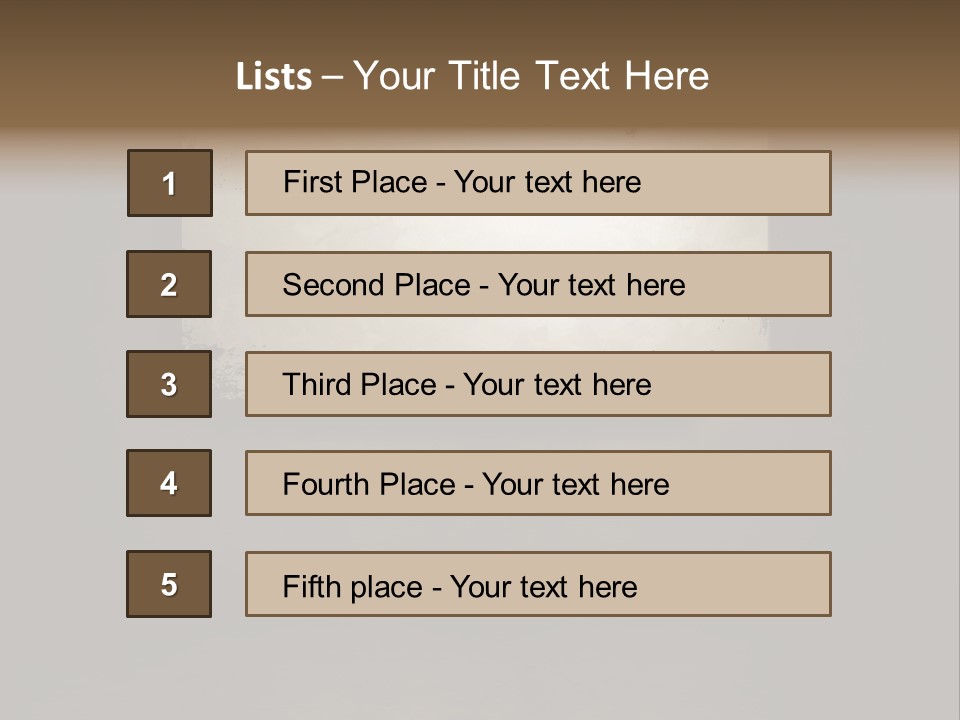Click the bold word Lists in title
Screen dimensions: 960x720
pyautogui.click(x=274, y=76)
